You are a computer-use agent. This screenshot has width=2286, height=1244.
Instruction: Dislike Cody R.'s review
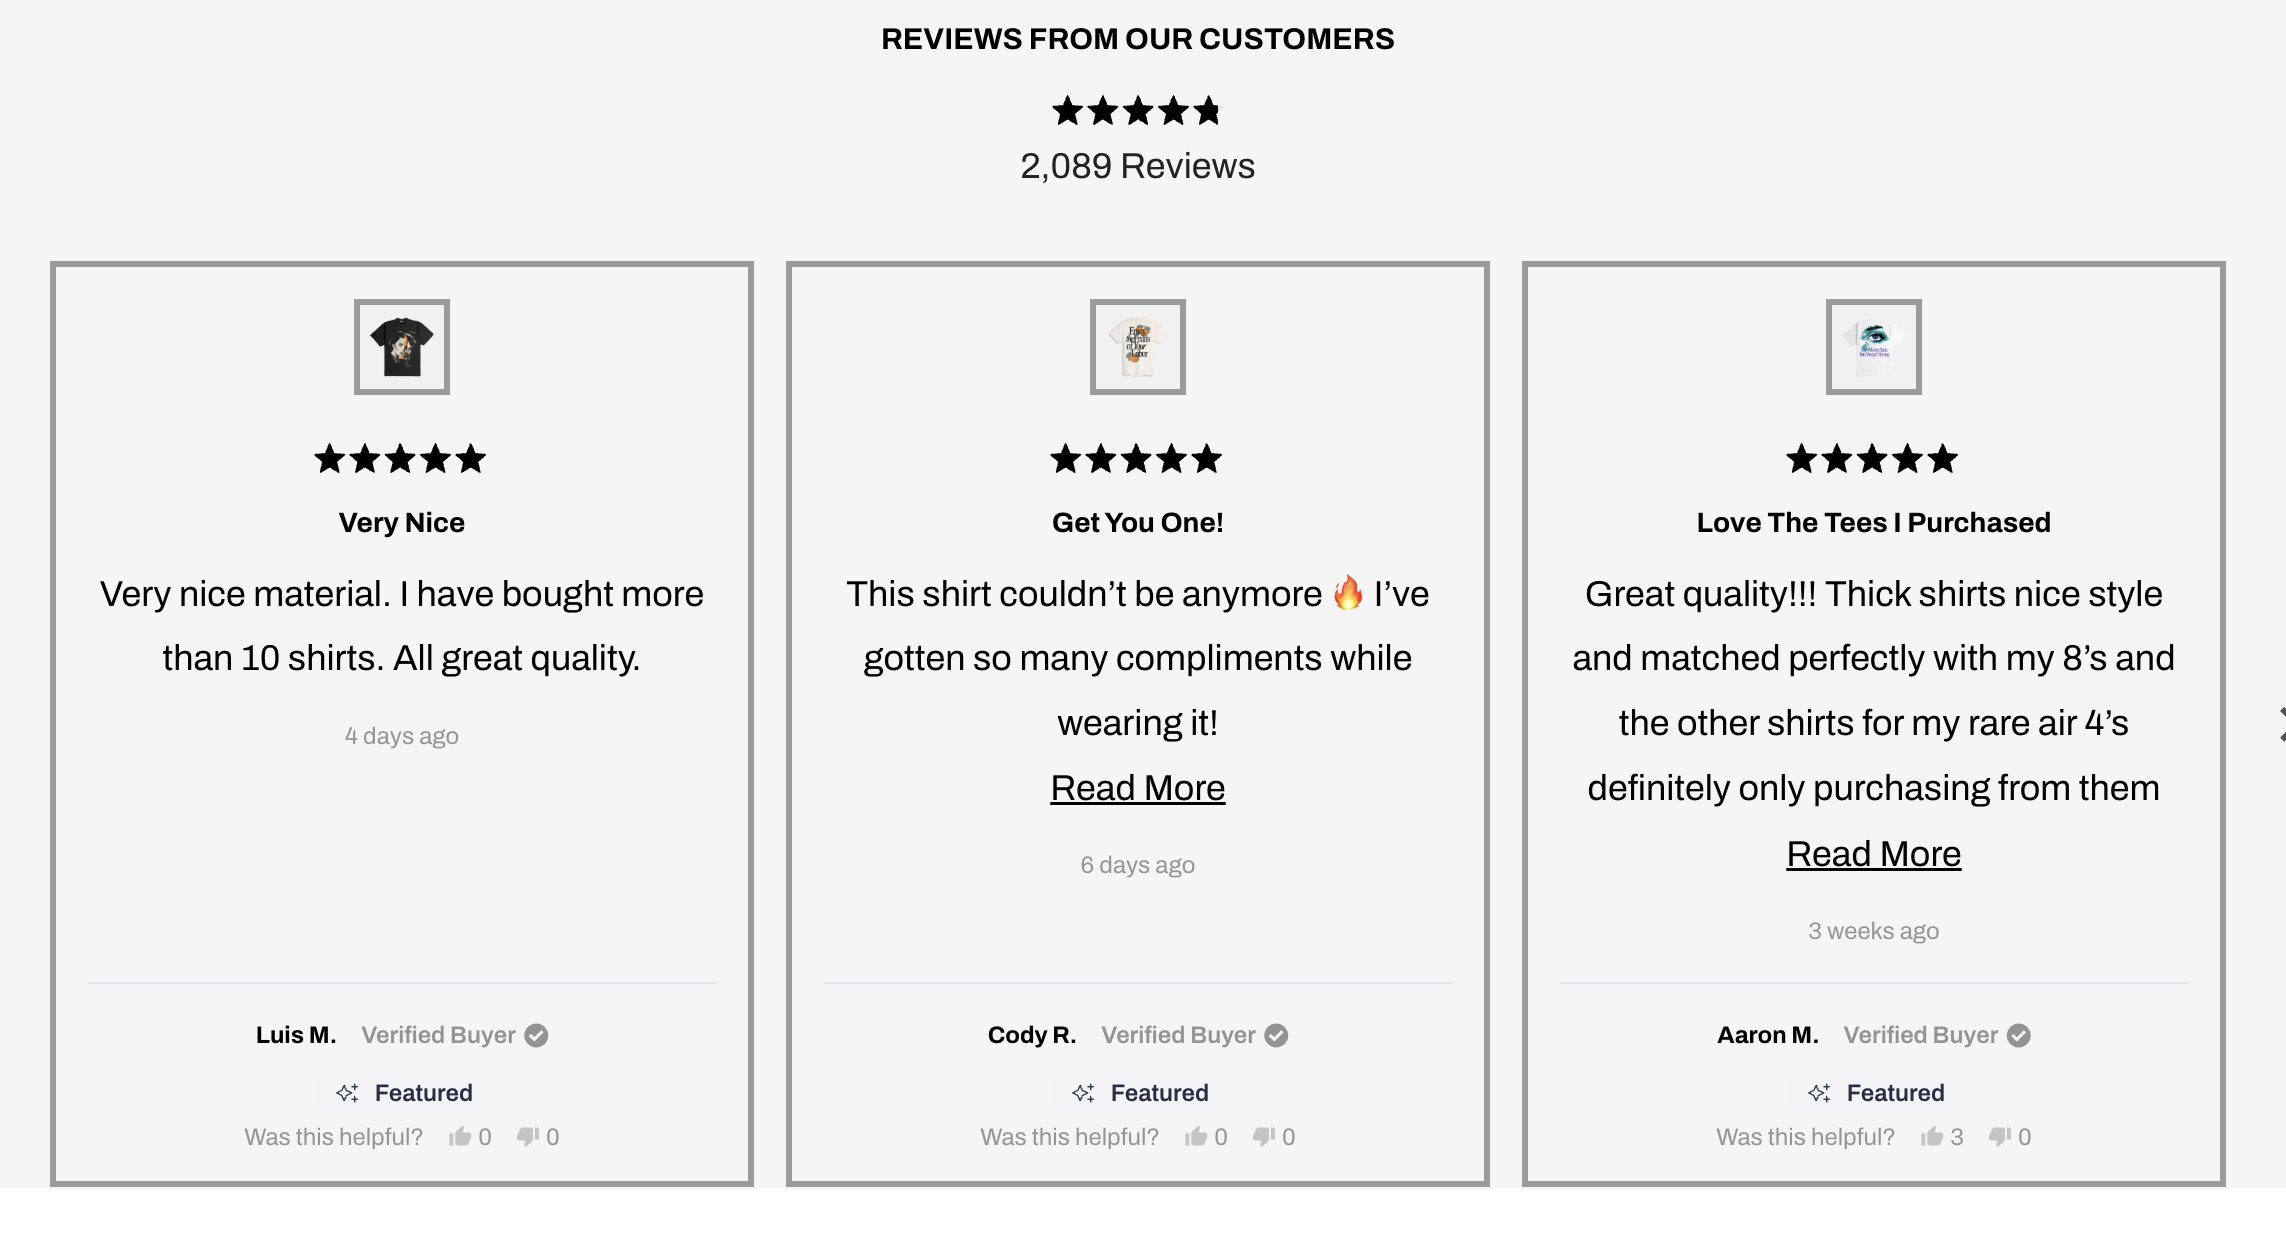1264,1136
